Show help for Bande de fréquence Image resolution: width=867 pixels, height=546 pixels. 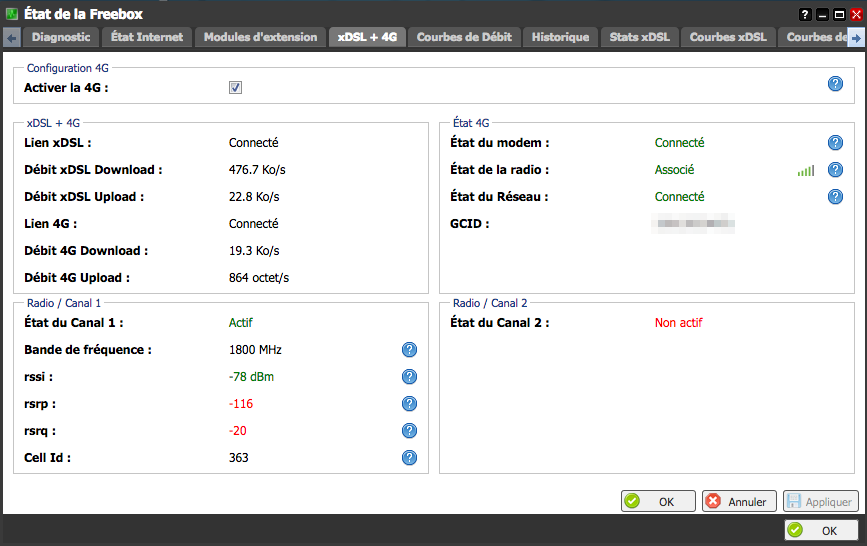click(409, 350)
